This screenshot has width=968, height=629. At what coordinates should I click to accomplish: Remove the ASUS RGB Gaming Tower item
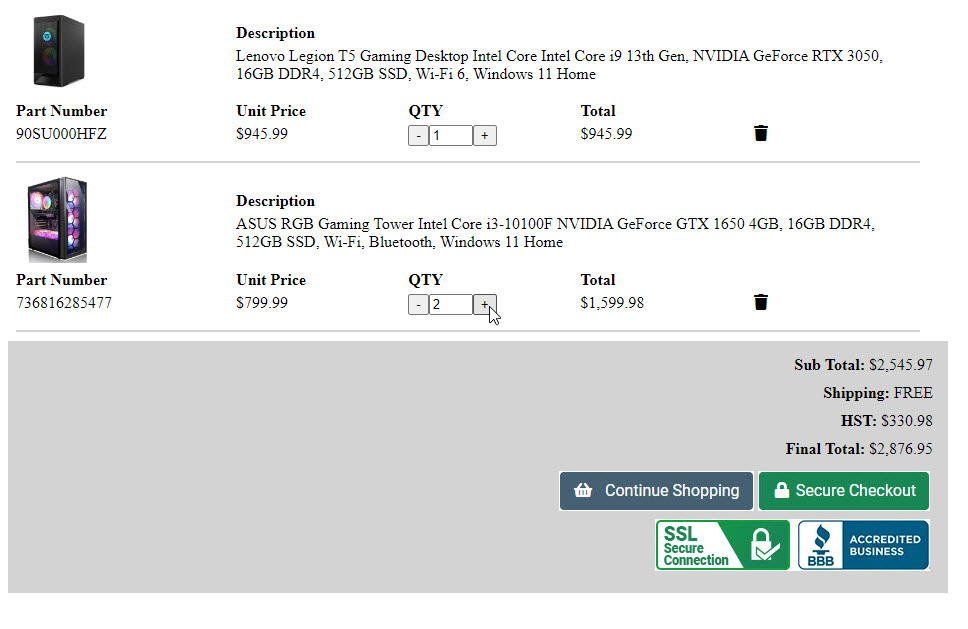pos(761,302)
